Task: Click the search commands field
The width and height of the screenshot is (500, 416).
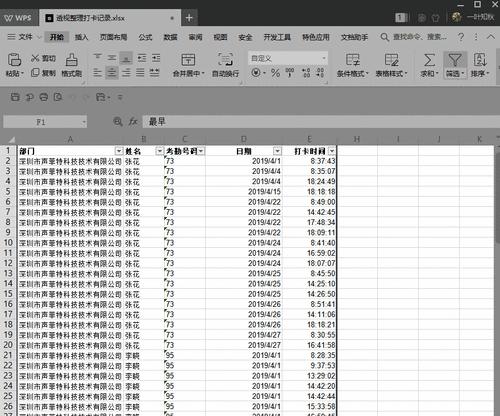Action: coord(414,37)
